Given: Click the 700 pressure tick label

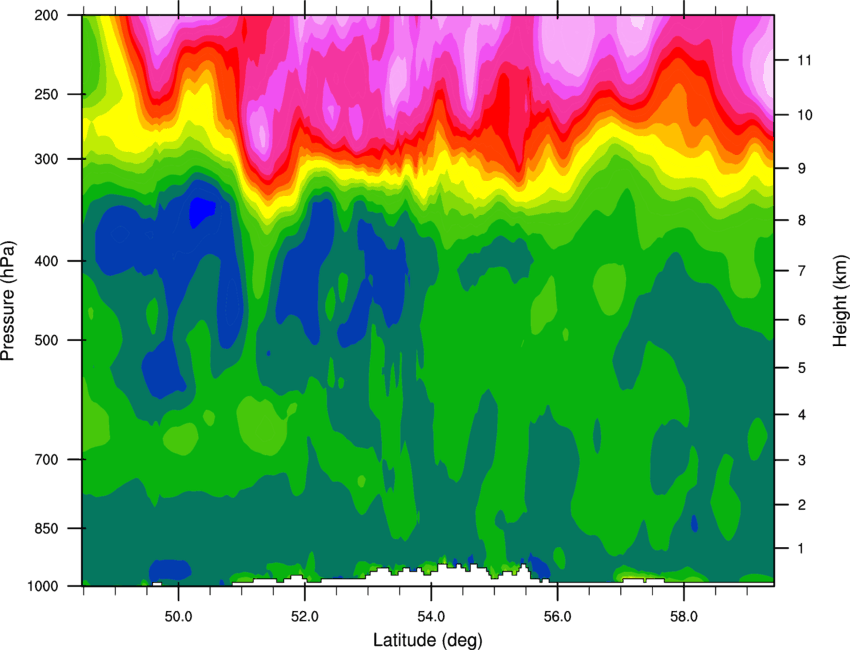Looking at the screenshot, I should click(46, 460).
